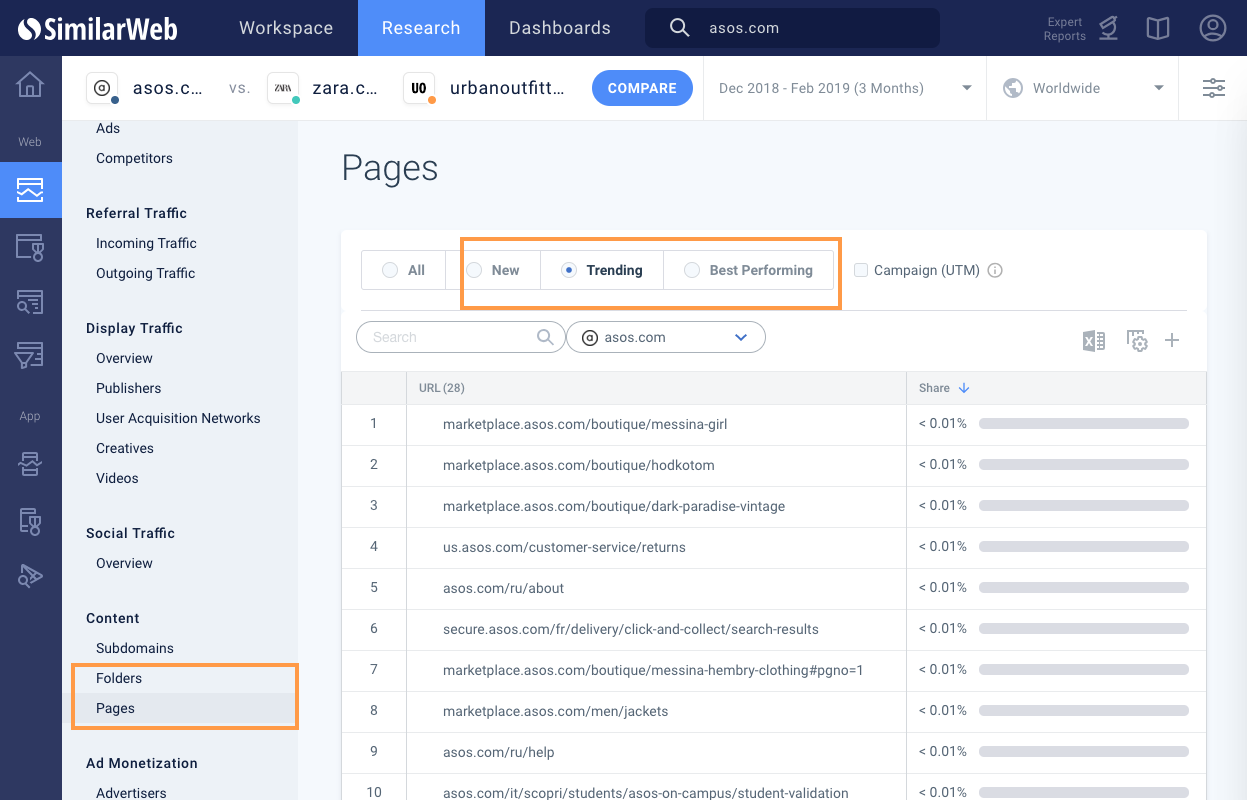The width and height of the screenshot is (1247, 800).
Task: Switch to the Dashboards tab
Action: [560, 28]
